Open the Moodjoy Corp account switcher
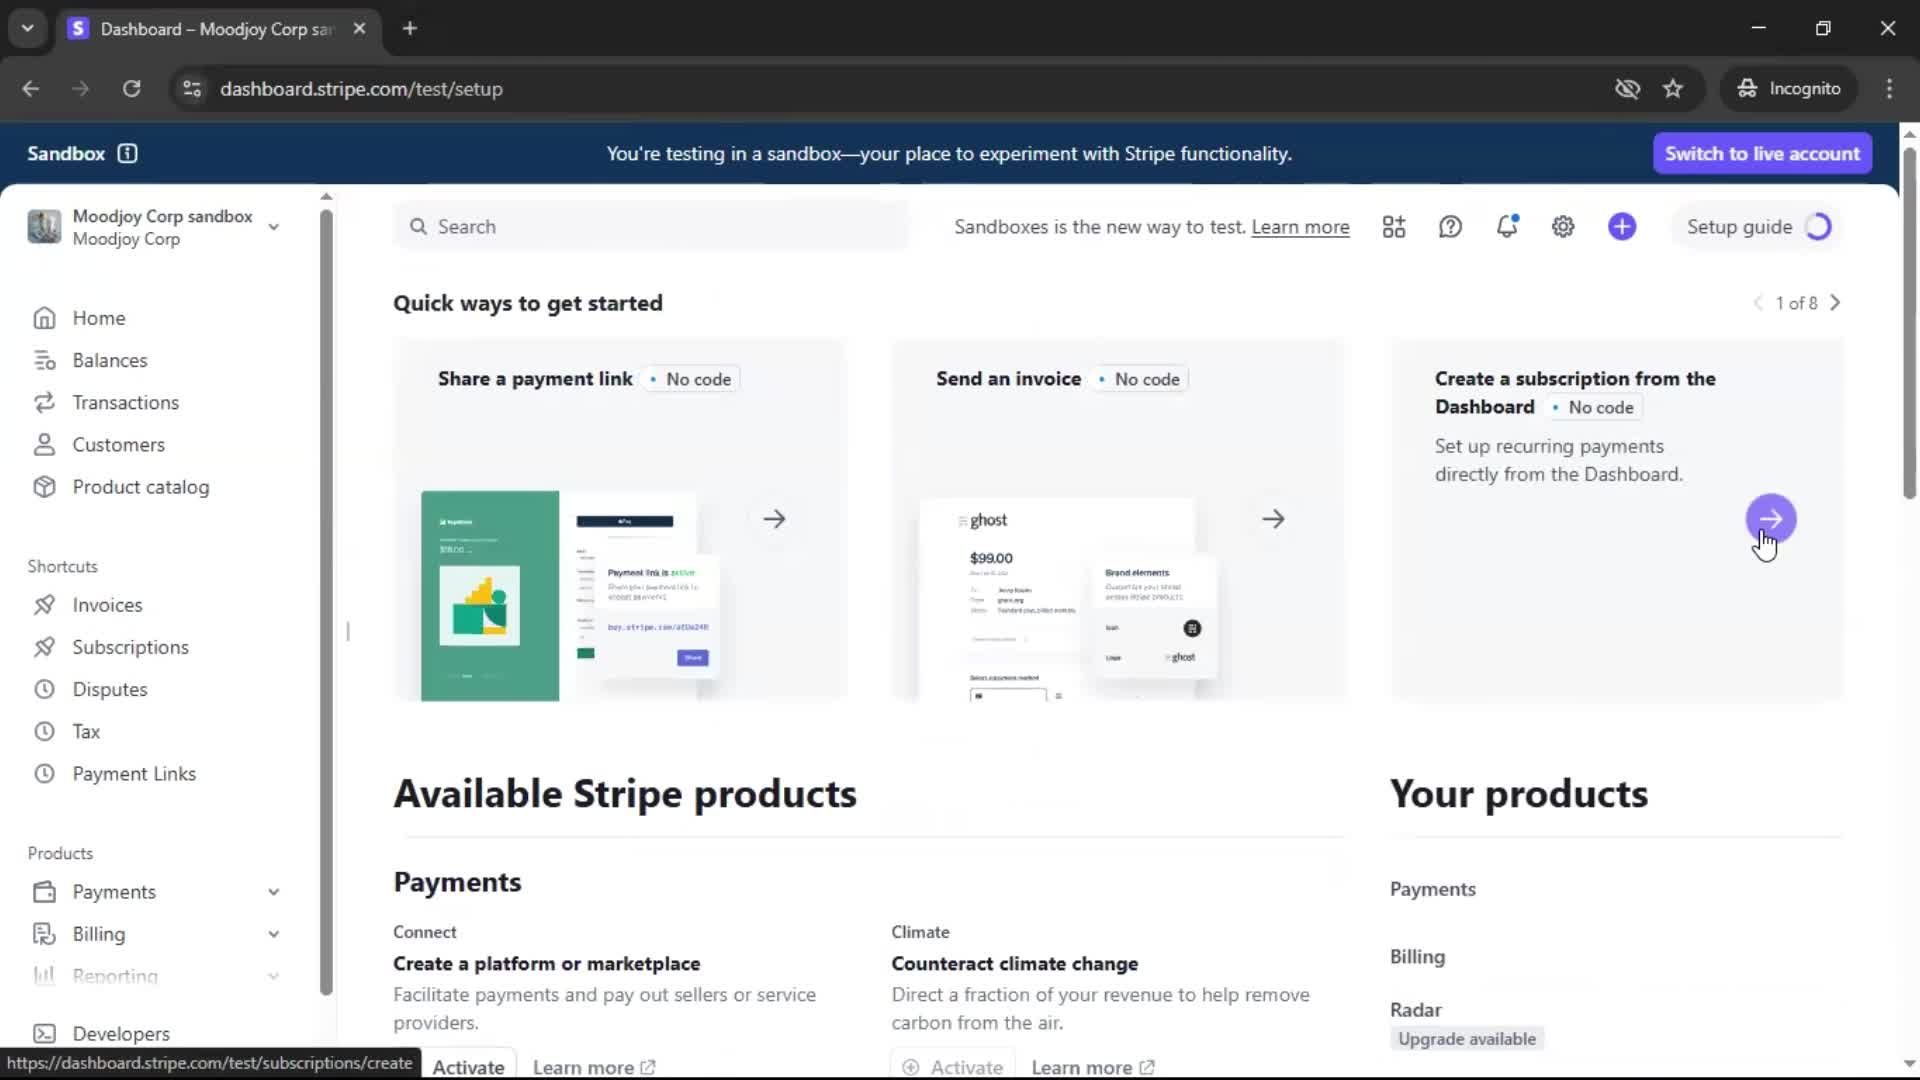Screen dimensions: 1920x1080 (155, 227)
